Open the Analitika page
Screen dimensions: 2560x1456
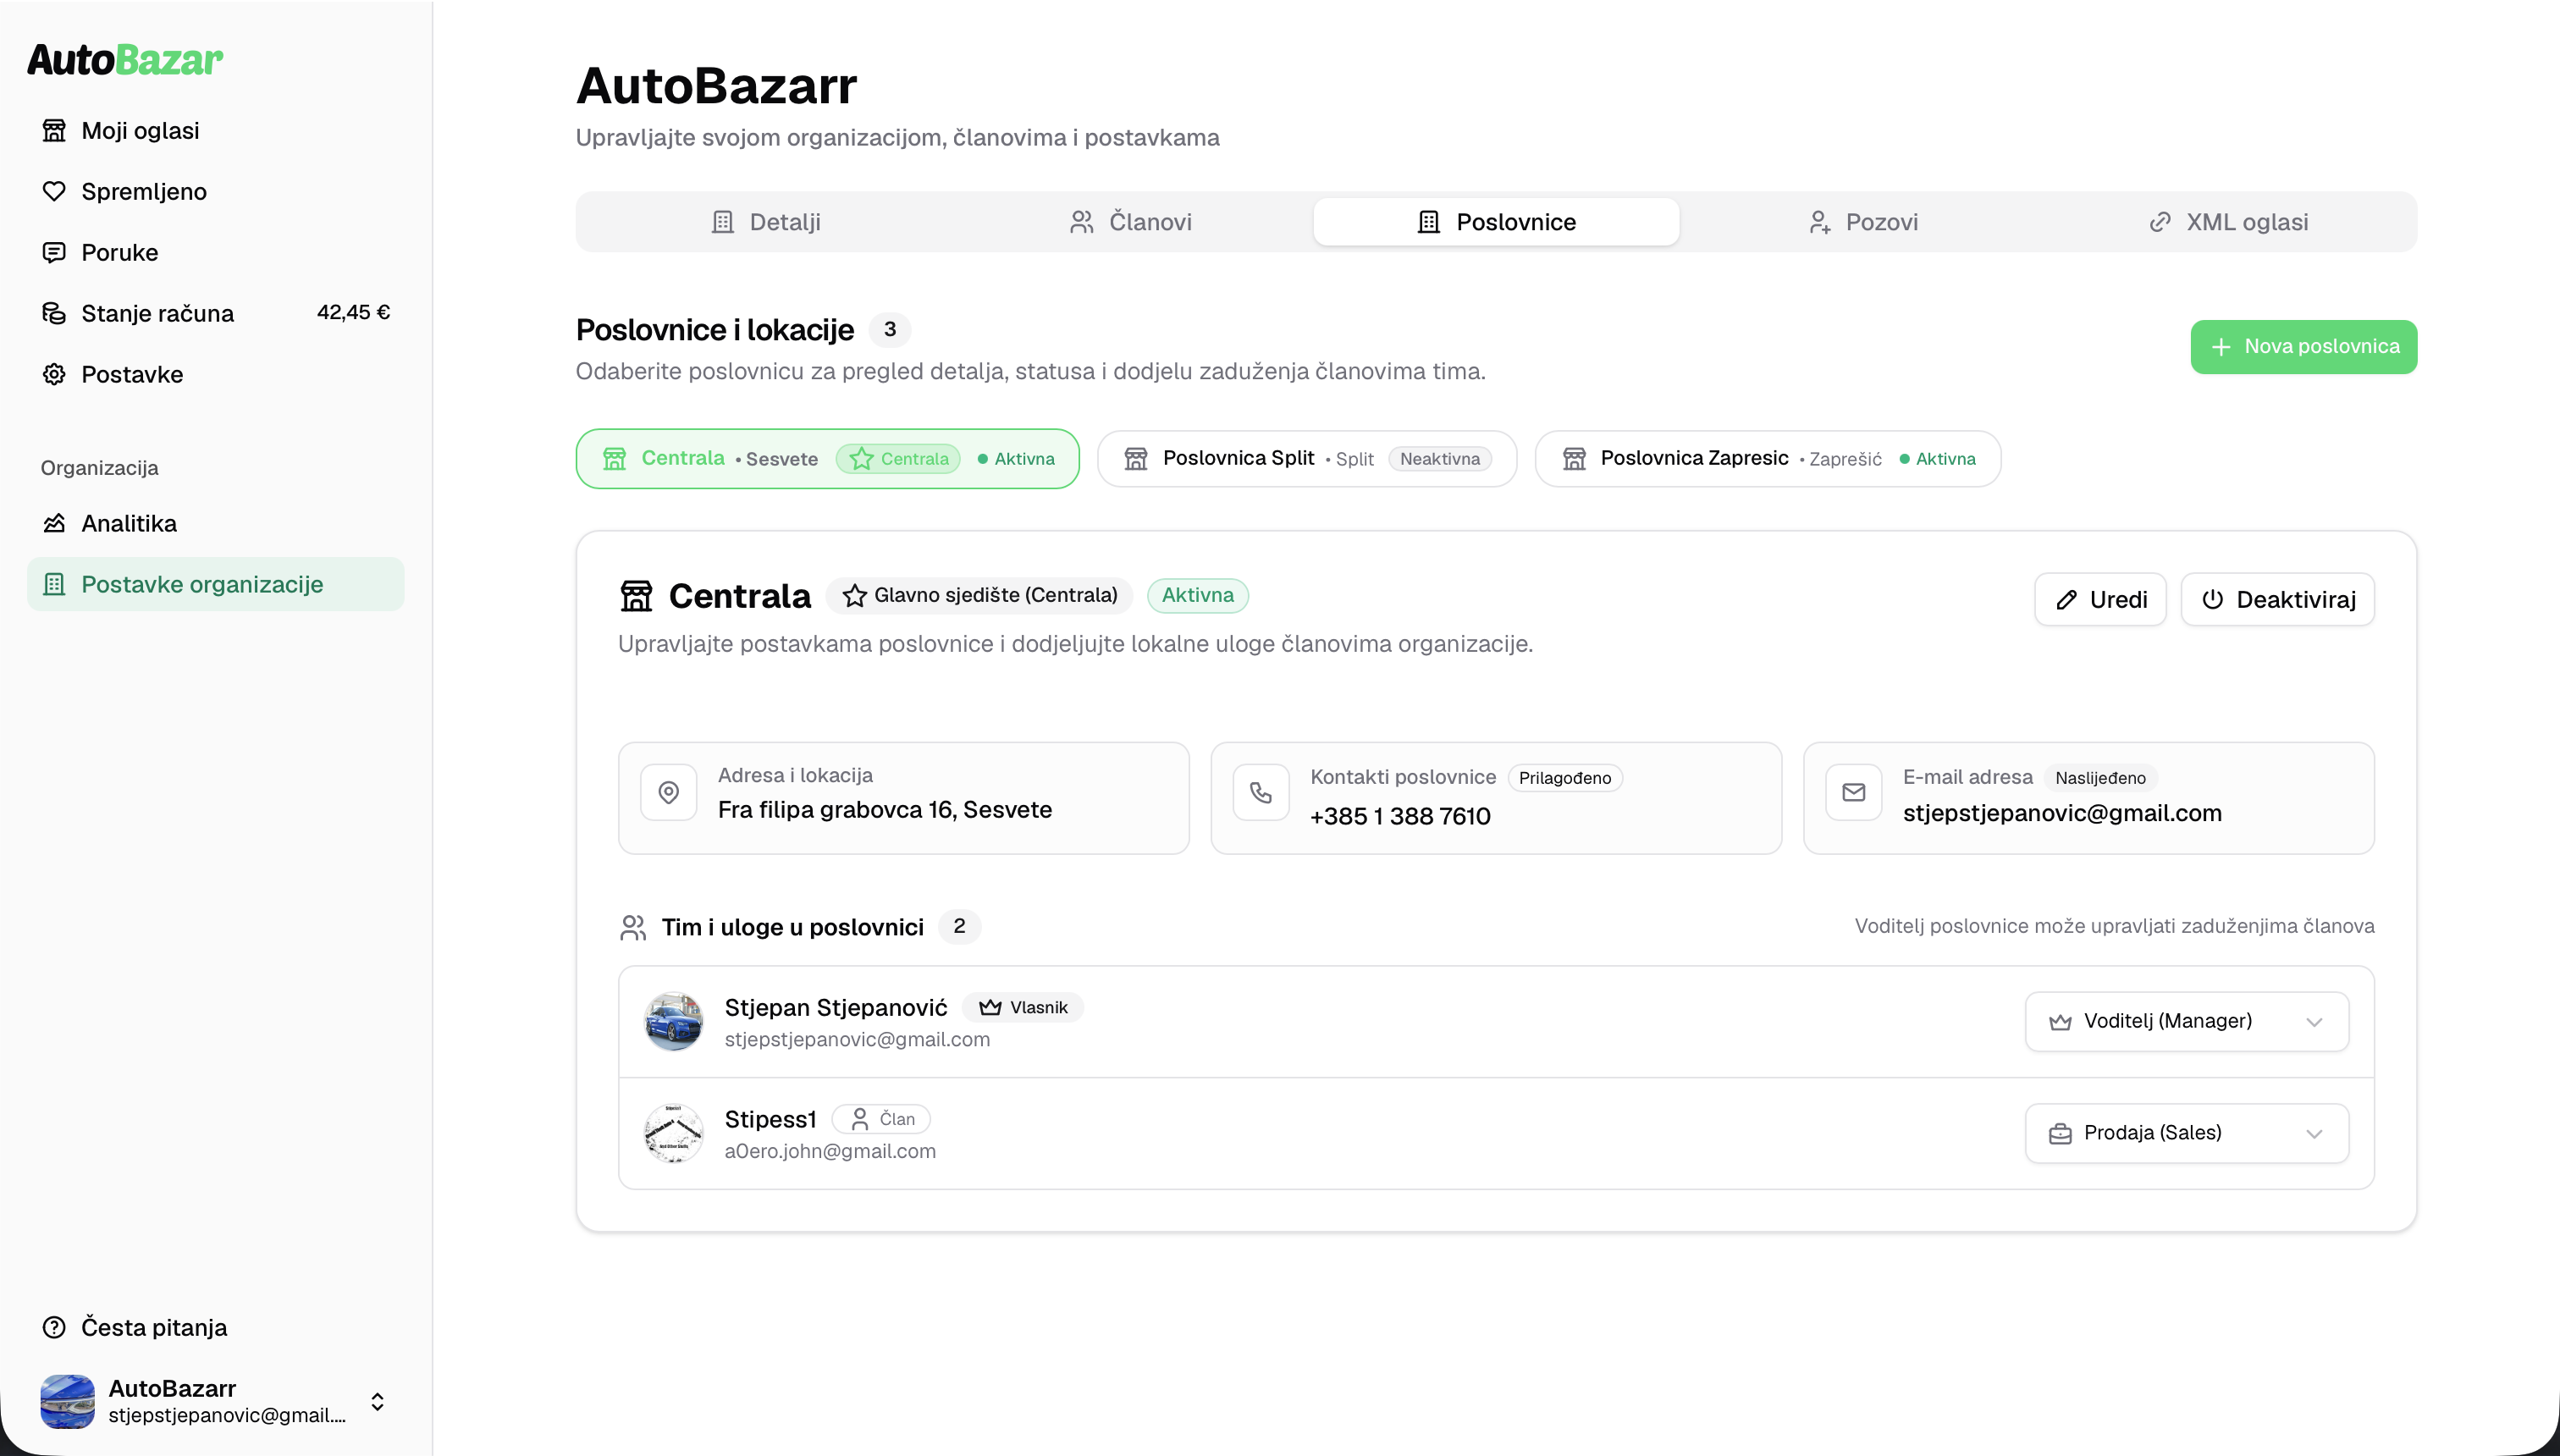(216, 524)
